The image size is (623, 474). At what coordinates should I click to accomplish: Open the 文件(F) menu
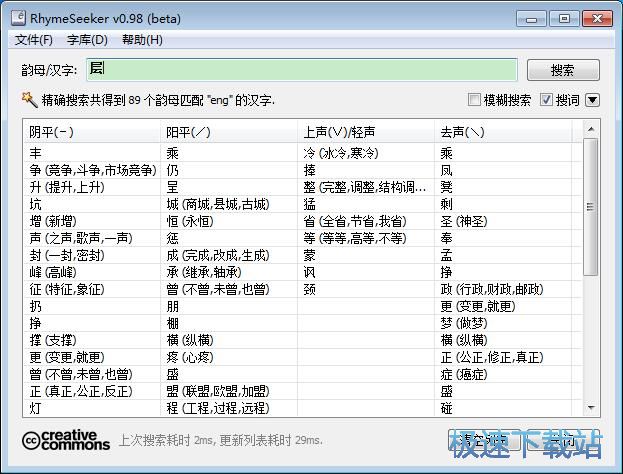(34, 40)
